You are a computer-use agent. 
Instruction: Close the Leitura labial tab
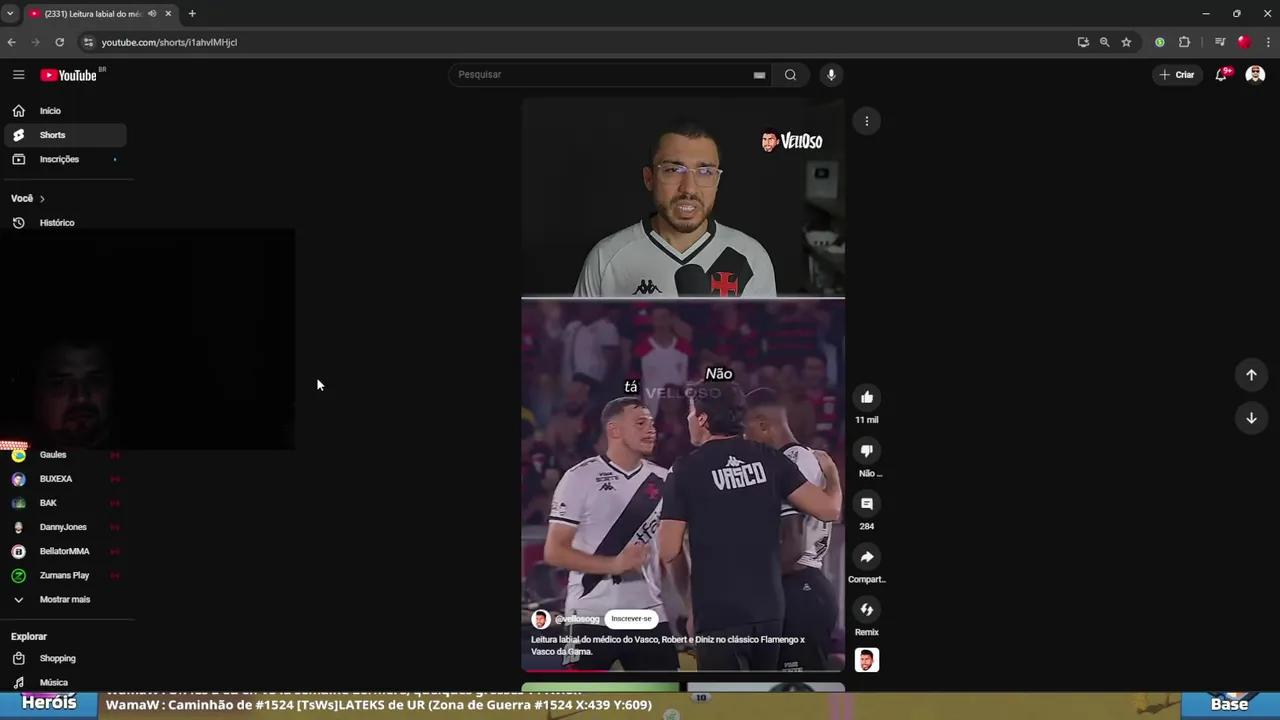click(168, 14)
